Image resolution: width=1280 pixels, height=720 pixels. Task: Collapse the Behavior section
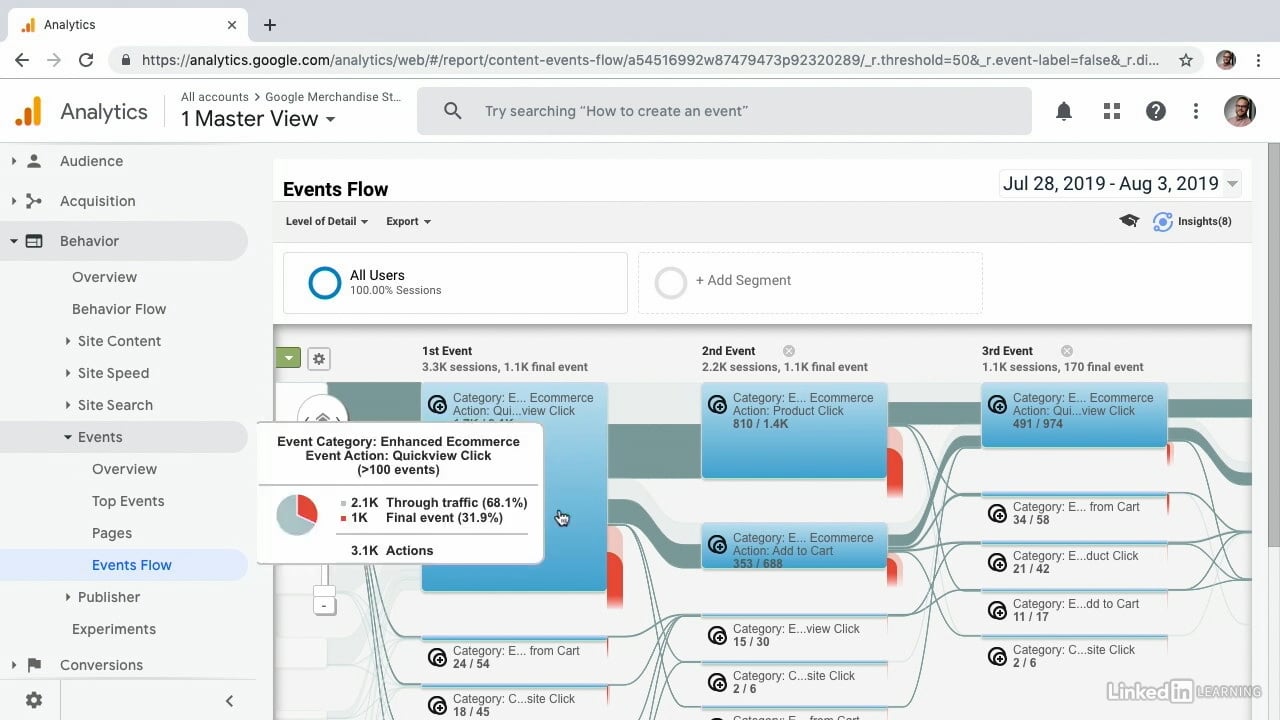click(x=14, y=241)
